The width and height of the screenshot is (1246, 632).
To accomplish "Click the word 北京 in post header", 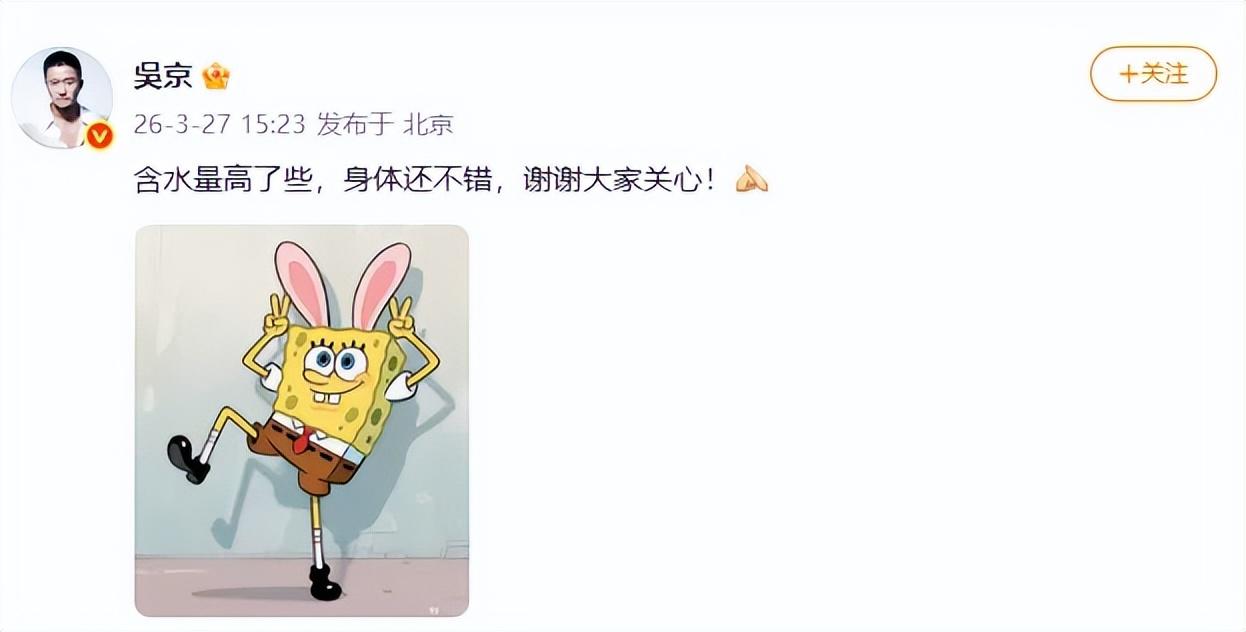I will click(429, 124).
